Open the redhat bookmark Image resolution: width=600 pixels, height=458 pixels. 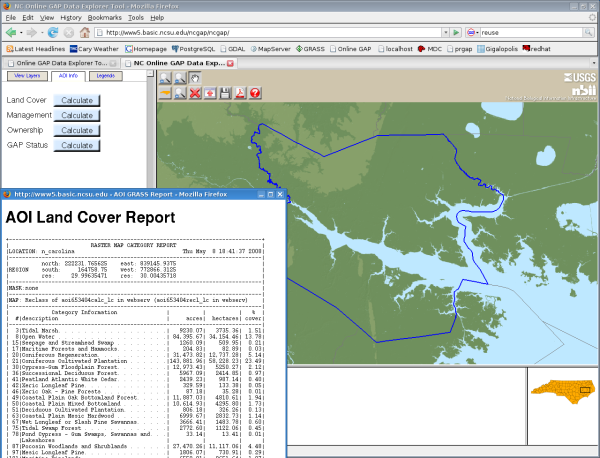point(536,49)
